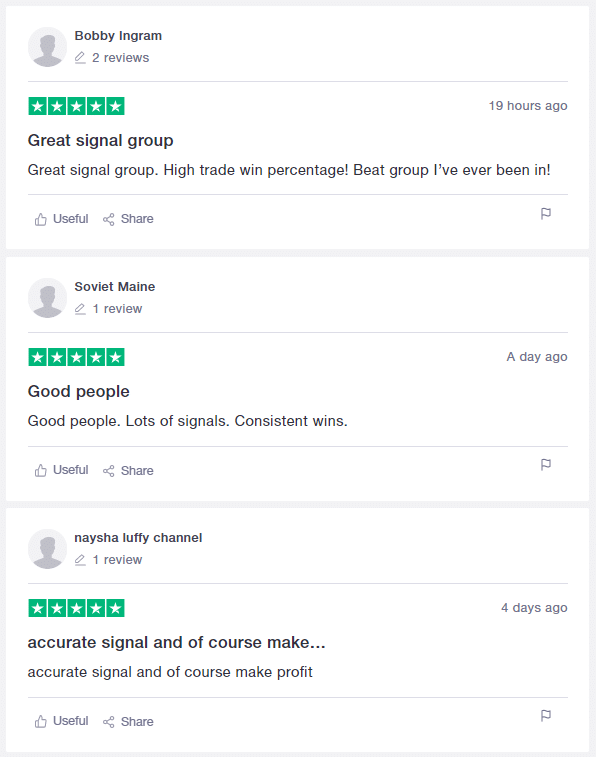Click thumbs-up icon on Bobby Ingram's review
596x757 pixels.
tap(41, 219)
